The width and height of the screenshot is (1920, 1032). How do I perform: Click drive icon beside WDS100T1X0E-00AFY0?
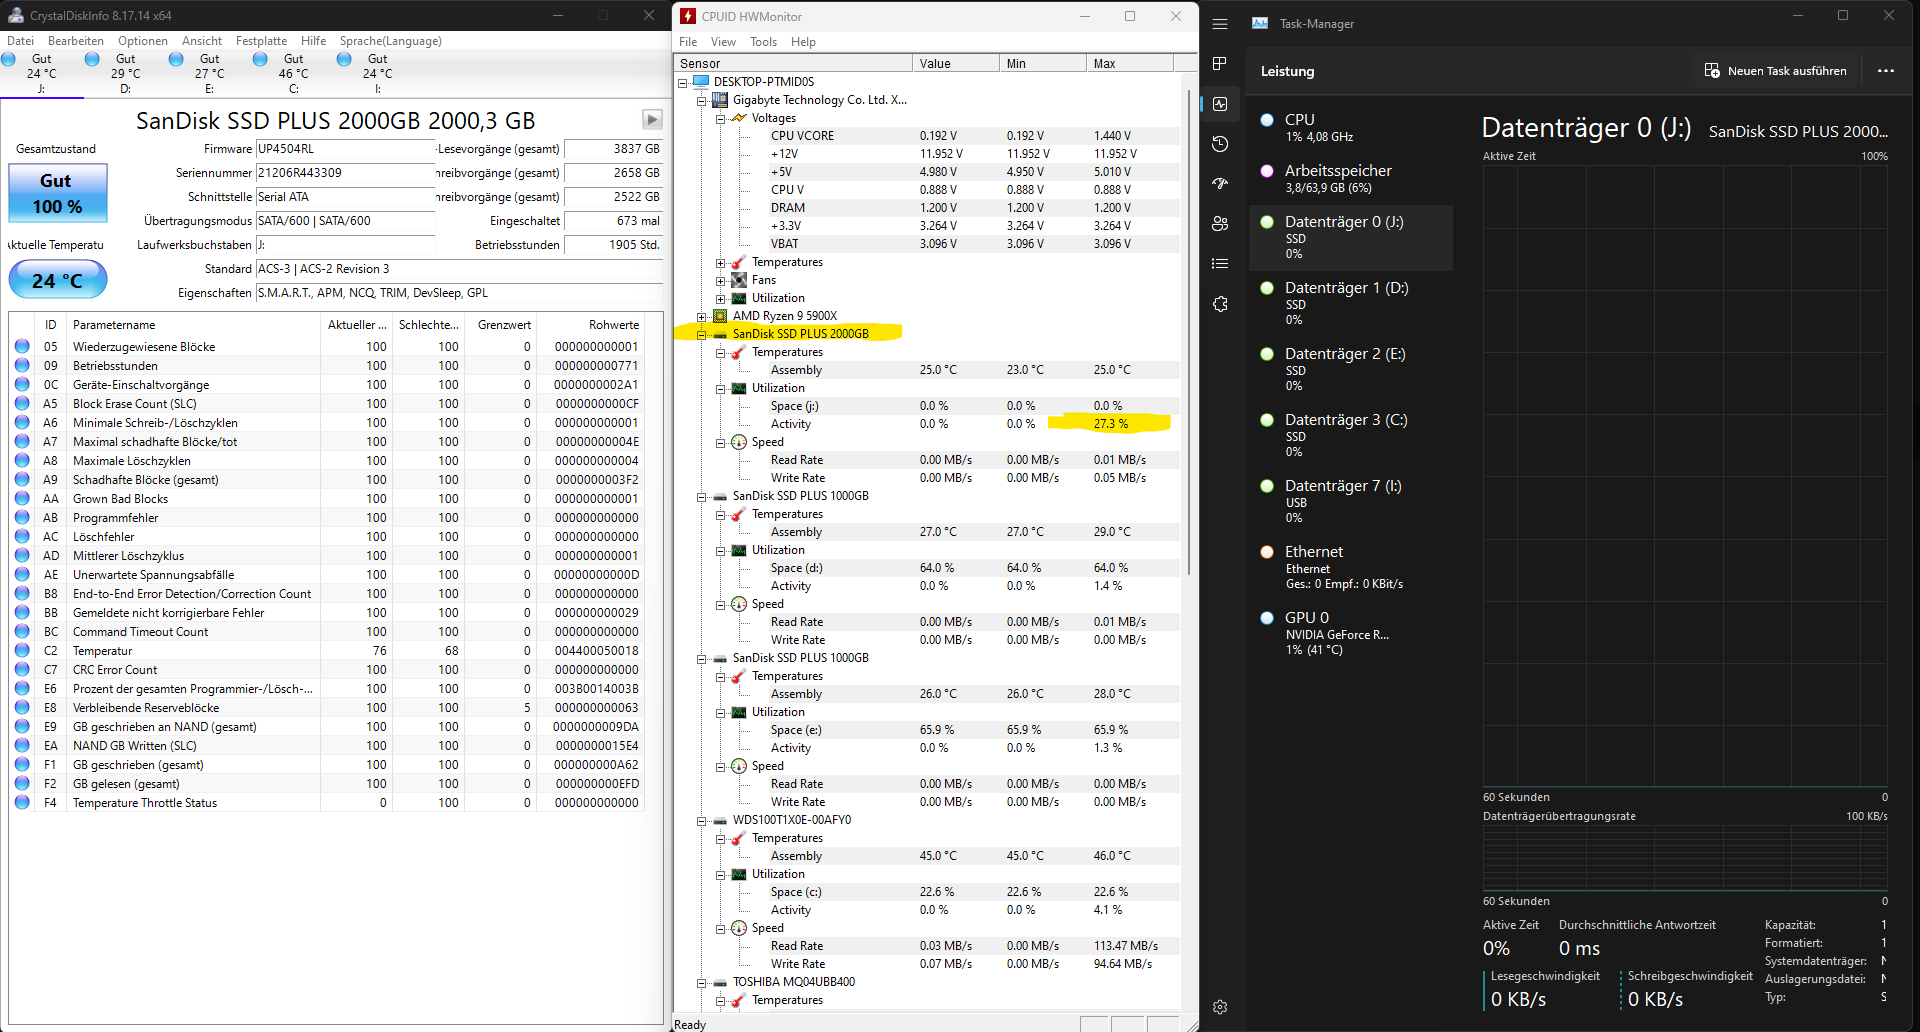720,820
